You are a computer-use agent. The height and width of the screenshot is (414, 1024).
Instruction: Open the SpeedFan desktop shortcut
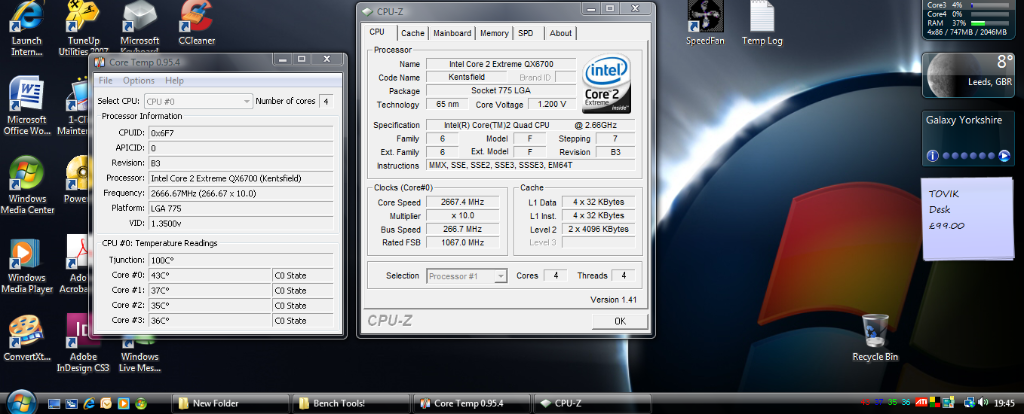pos(705,23)
